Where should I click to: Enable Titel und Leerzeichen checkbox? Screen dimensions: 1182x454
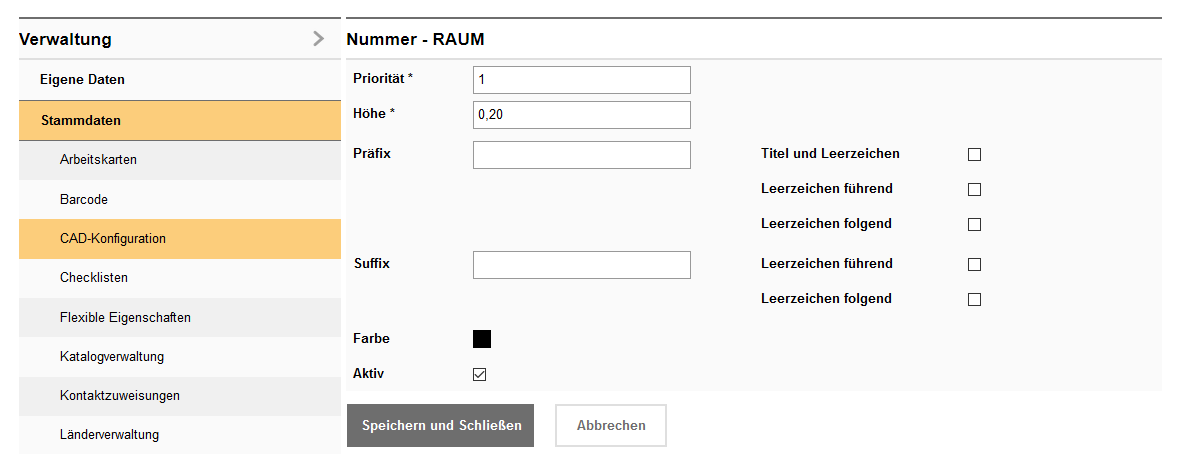[974, 155]
